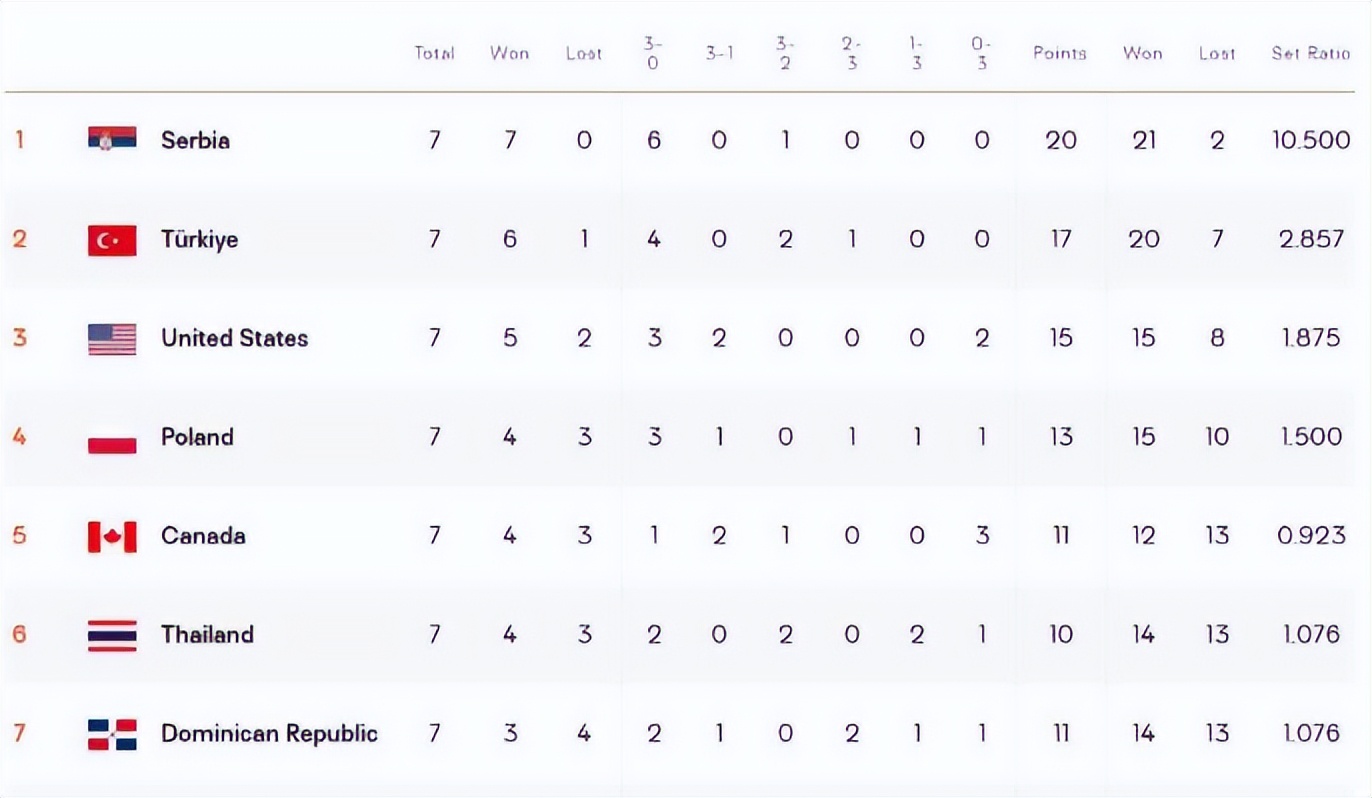The height and width of the screenshot is (798, 1372).
Task: Click the Poland flag icon
Action: click(x=112, y=438)
